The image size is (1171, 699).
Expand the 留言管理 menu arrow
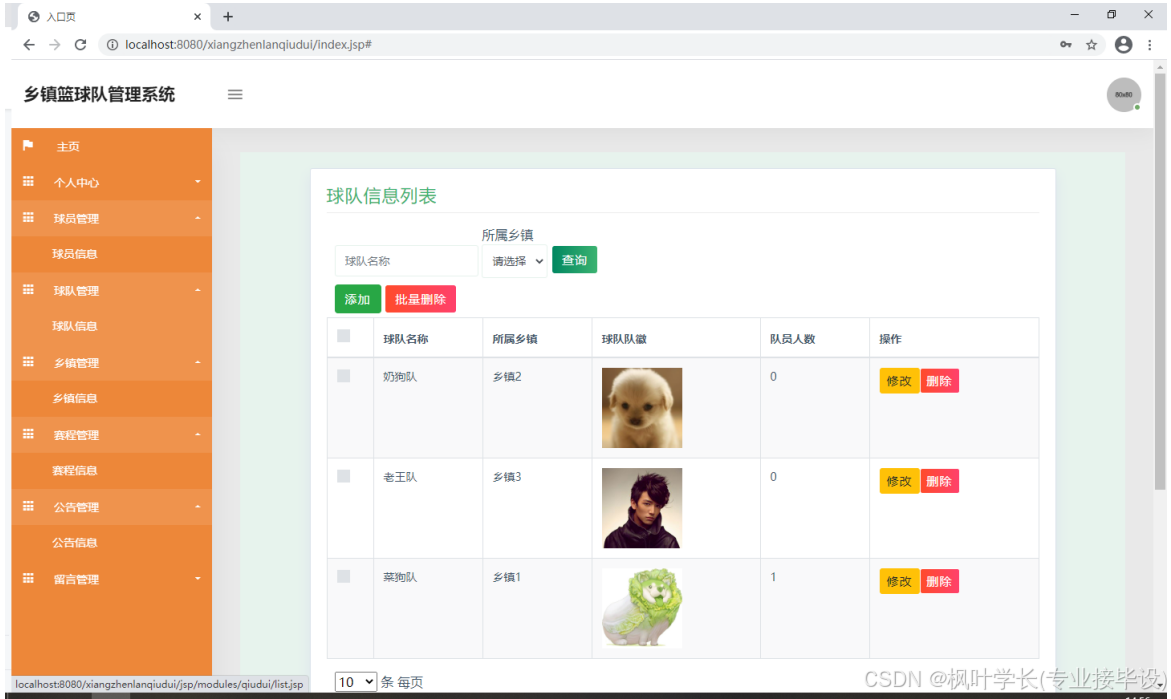pos(198,578)
